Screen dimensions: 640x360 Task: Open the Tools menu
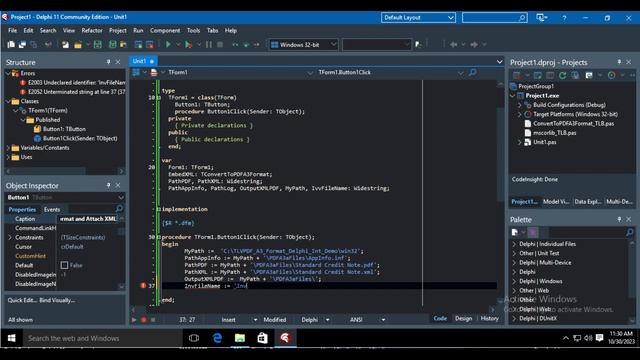(193, 31)
